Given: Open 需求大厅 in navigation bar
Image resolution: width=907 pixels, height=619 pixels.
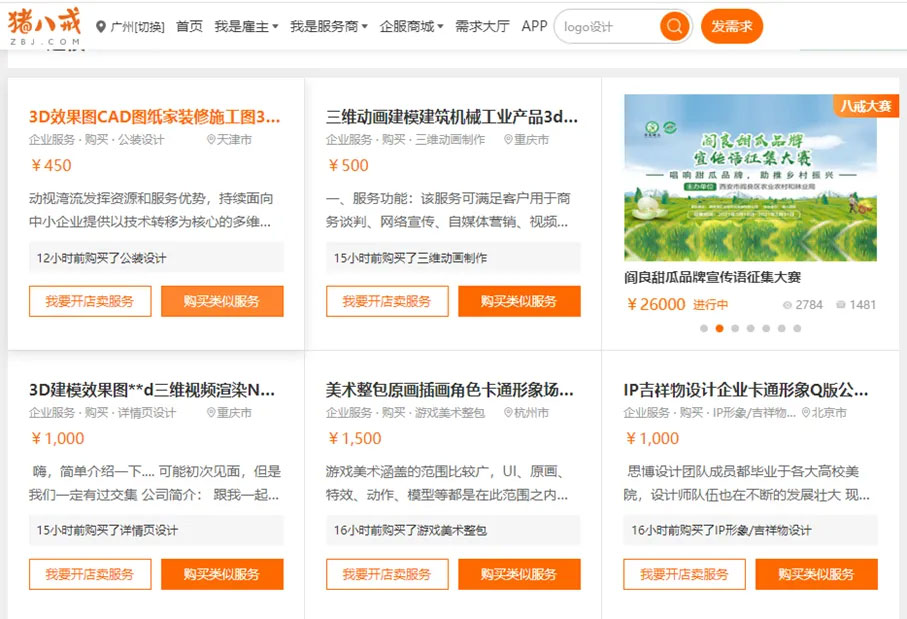Looking at the screenshot, I should pyautogui.click(x=482, y=27).
